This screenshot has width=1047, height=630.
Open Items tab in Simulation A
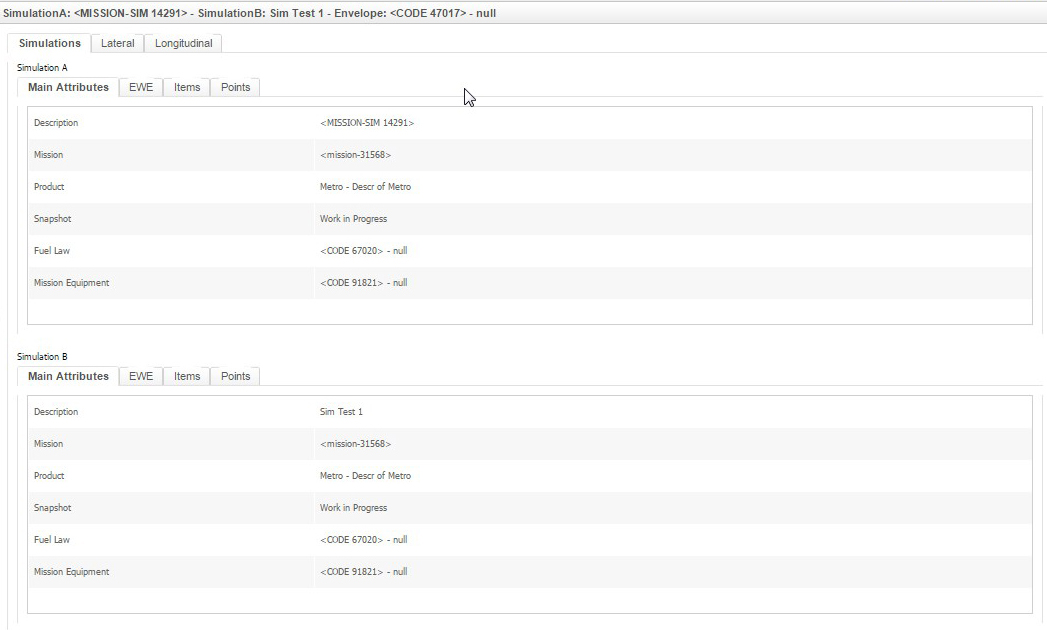point(187,88)
